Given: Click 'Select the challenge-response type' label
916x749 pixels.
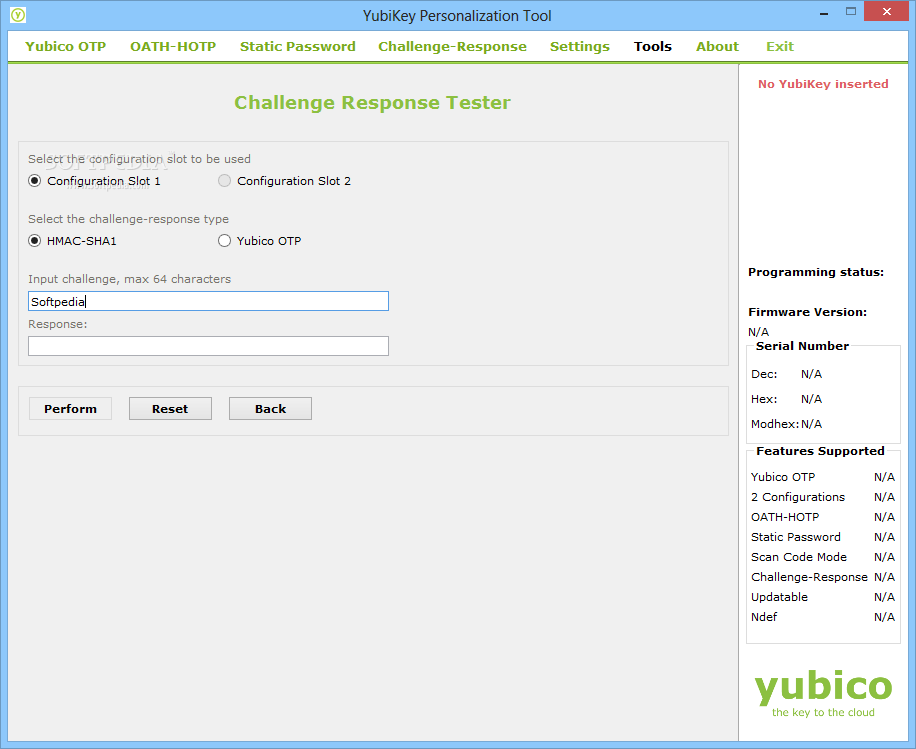Looking at the screenshot, I should point(128,219).
